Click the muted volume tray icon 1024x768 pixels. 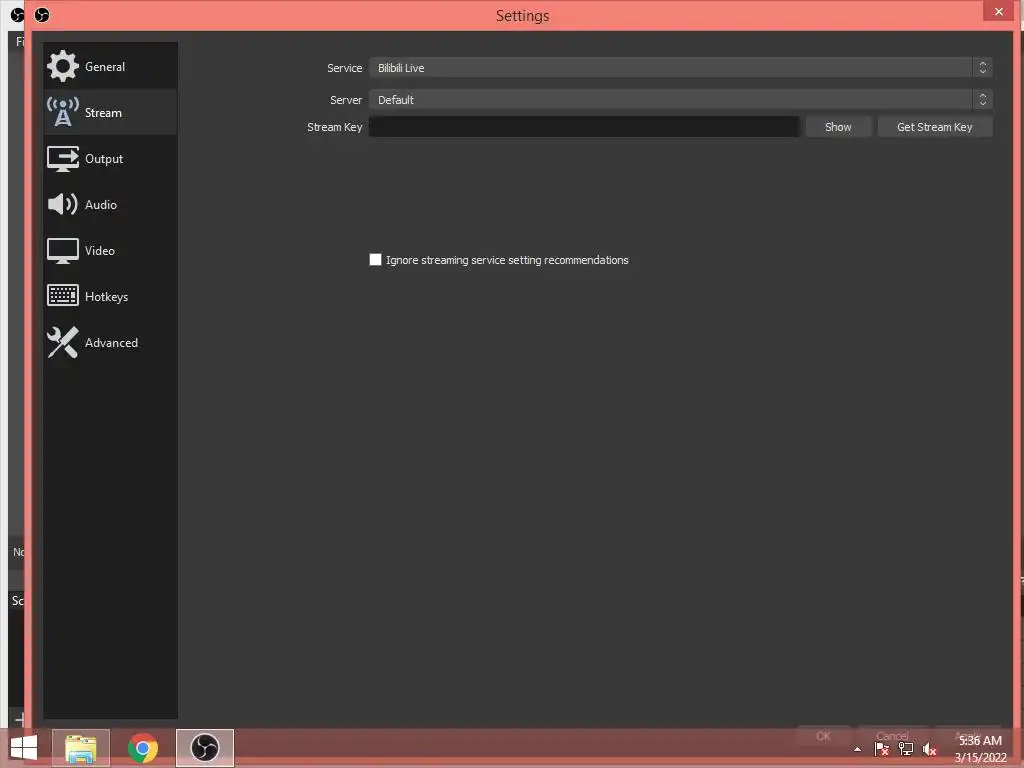click(929, 750)
